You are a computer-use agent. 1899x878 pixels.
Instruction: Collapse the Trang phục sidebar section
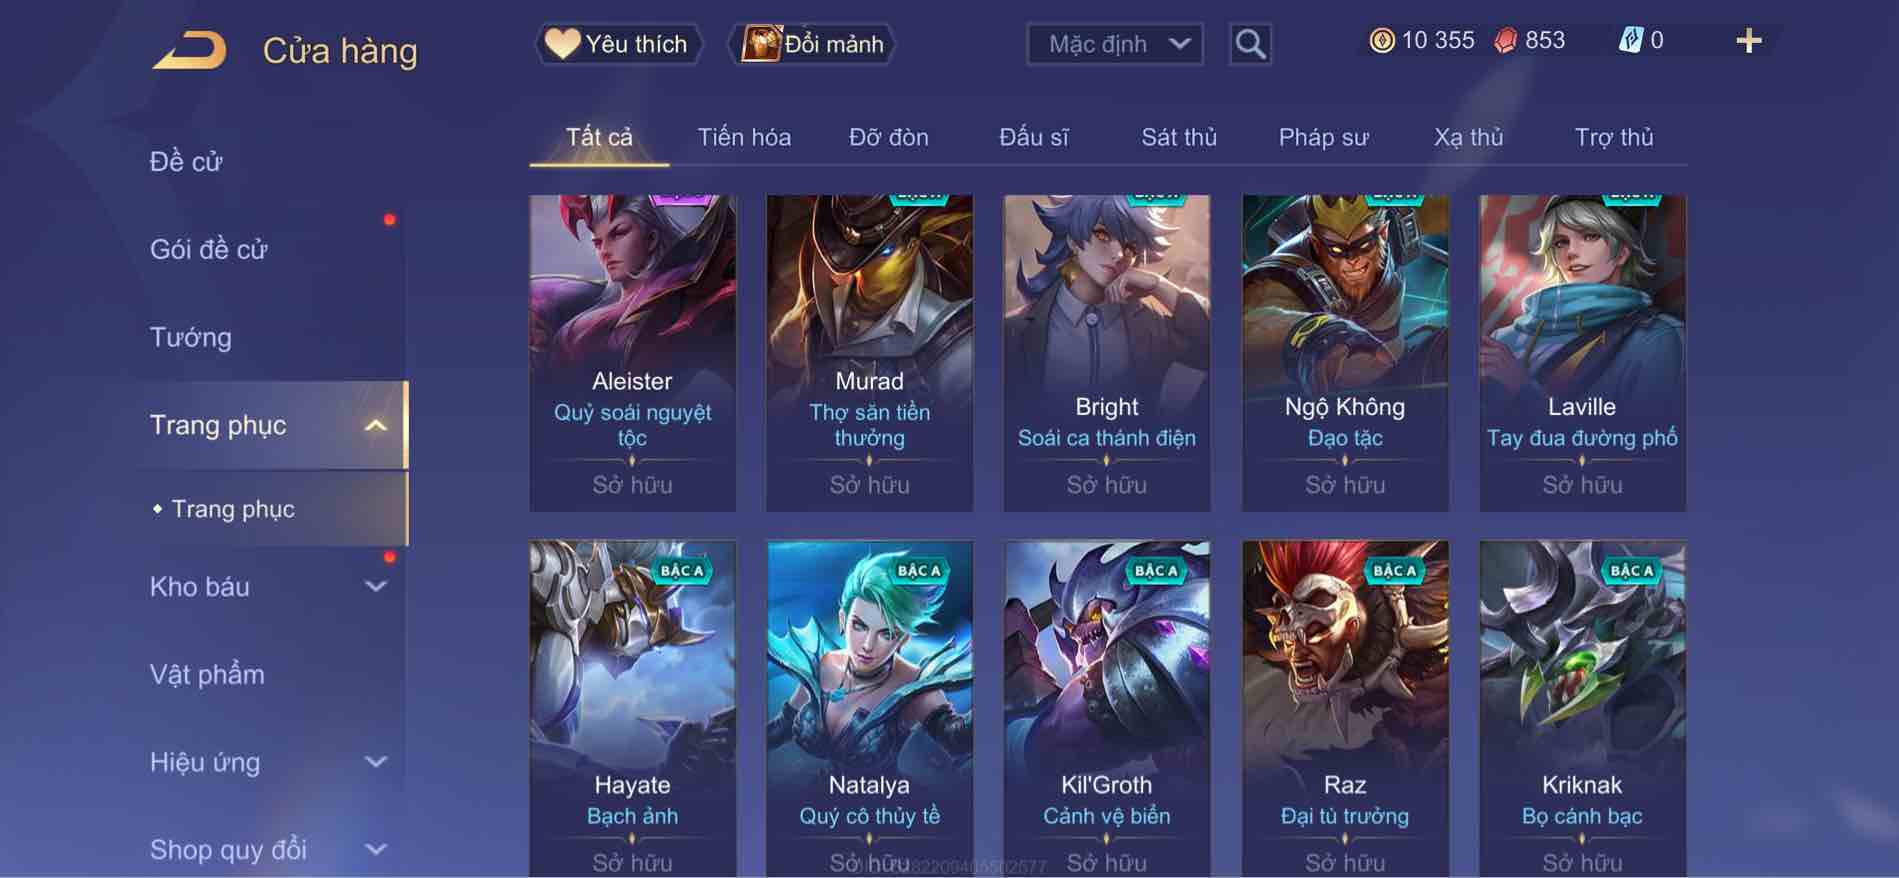(x=376, y=425)
